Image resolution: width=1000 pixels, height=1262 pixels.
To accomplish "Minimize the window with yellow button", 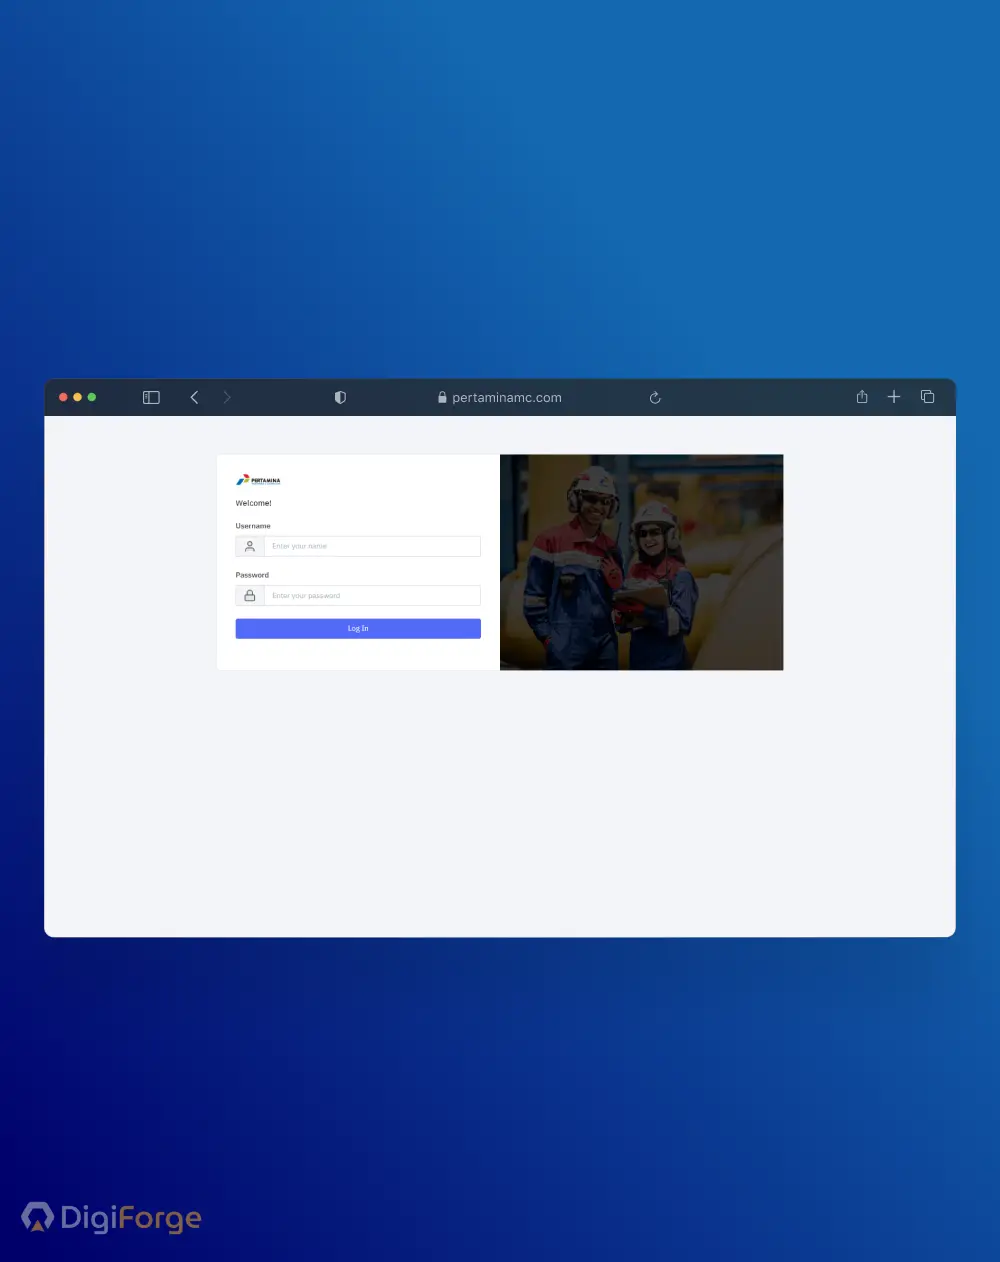I will [x=77, y=397].
